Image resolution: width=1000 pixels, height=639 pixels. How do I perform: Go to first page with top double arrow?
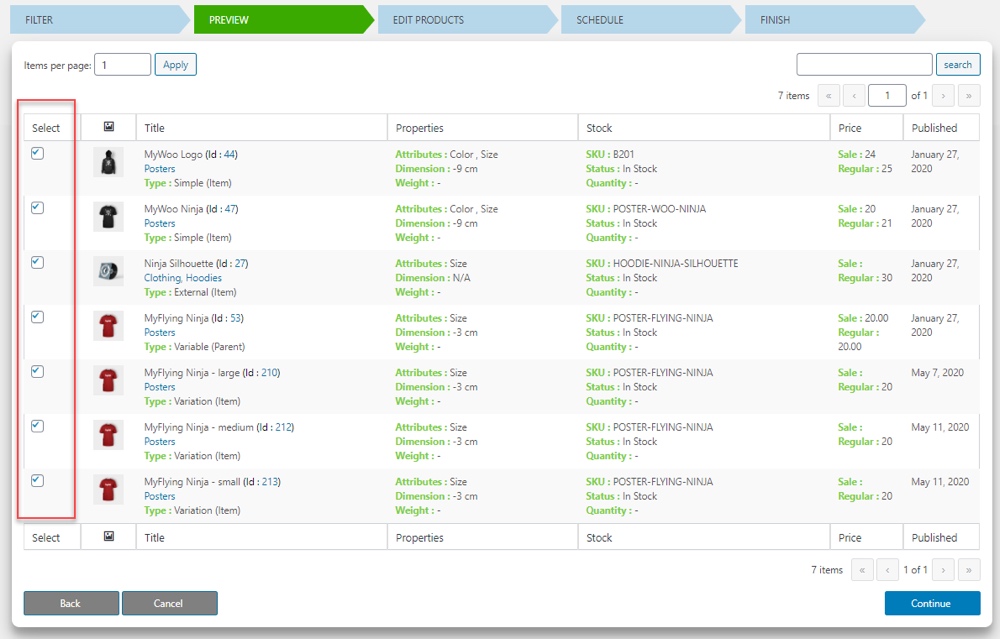point(829,96)
